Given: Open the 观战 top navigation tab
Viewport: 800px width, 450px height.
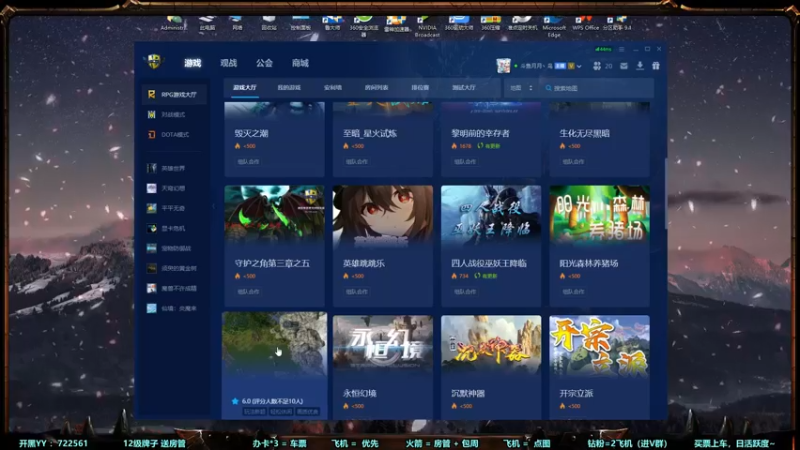Looking at the screenshot, I should (x=229, y=63).
